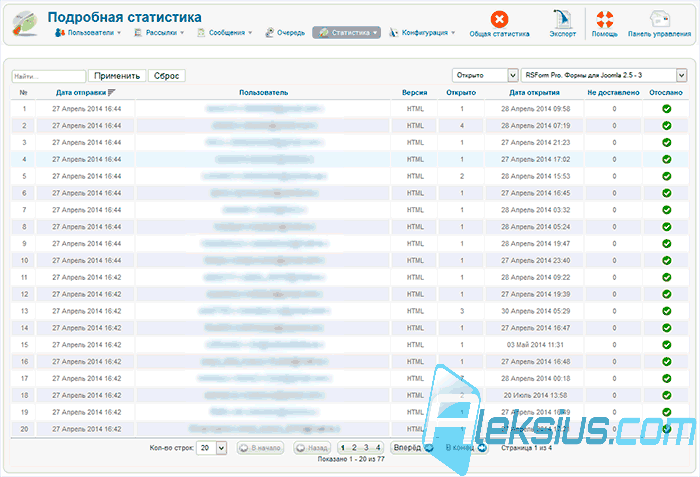Click the Вперёд pagination button

coord(412,448)
